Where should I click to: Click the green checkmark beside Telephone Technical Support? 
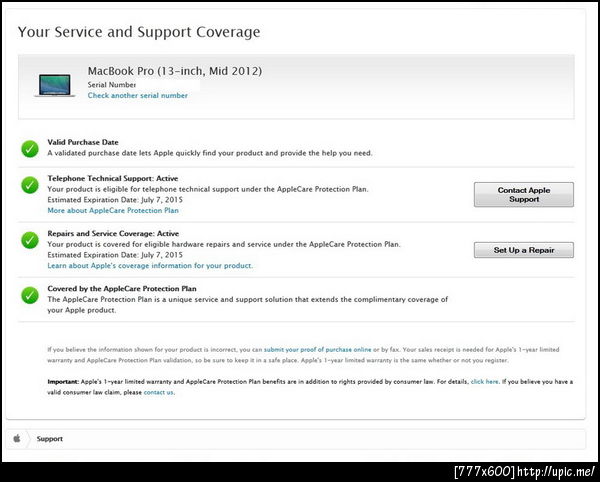point(30,185)
